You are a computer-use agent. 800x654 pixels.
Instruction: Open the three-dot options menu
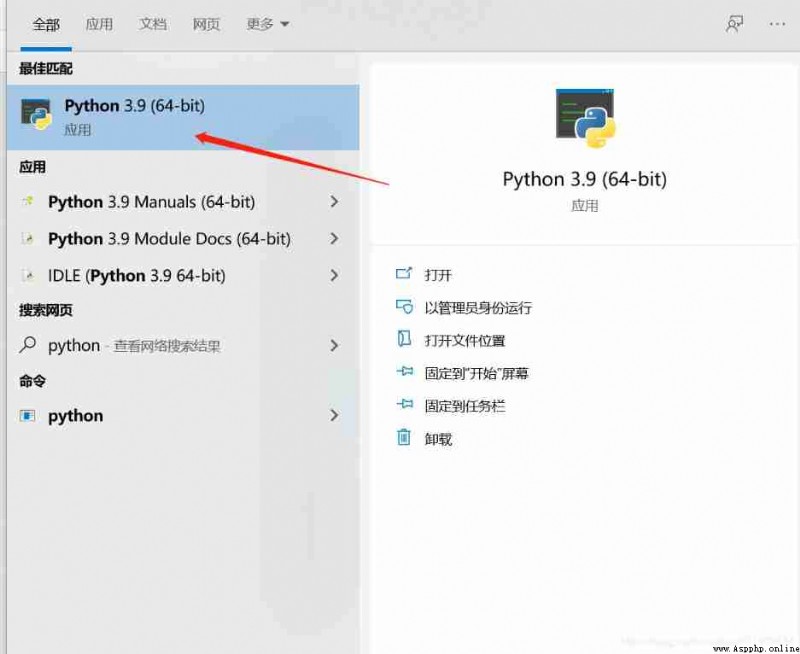pos(777,24)
